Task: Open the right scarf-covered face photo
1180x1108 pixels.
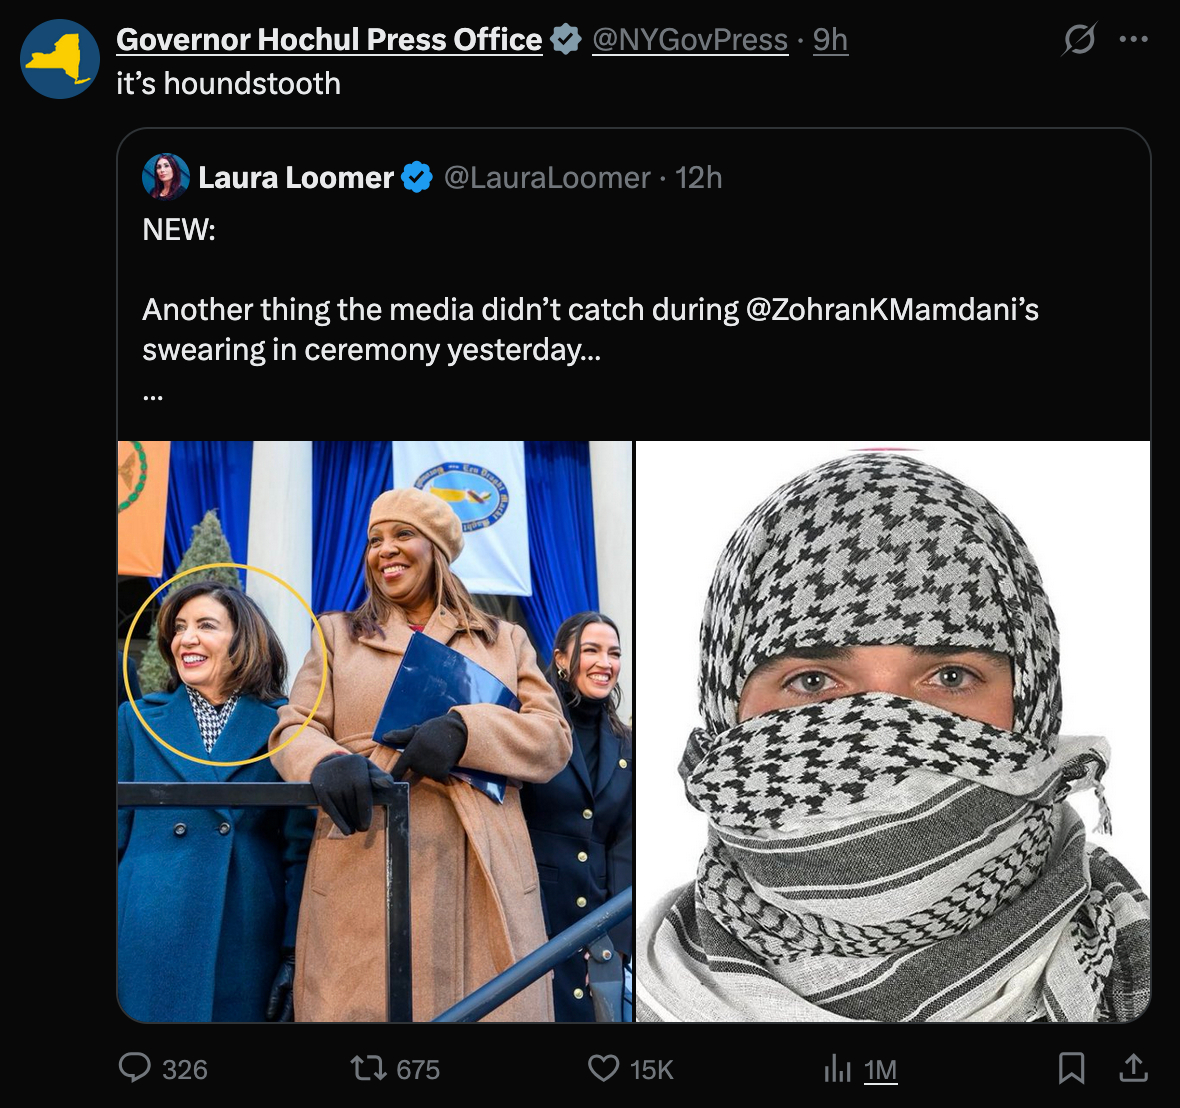Action: pos(893,731)
